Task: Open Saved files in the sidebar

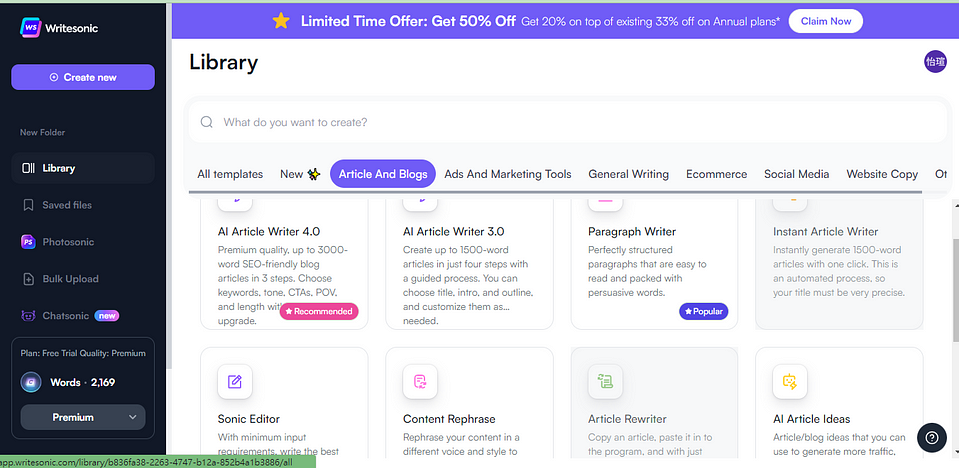Action: [66, 205]
